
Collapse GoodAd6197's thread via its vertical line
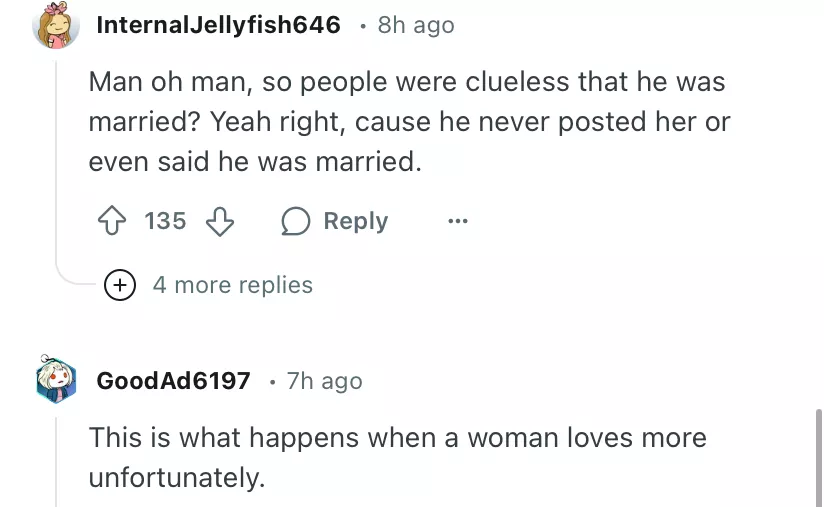point(57,460)
